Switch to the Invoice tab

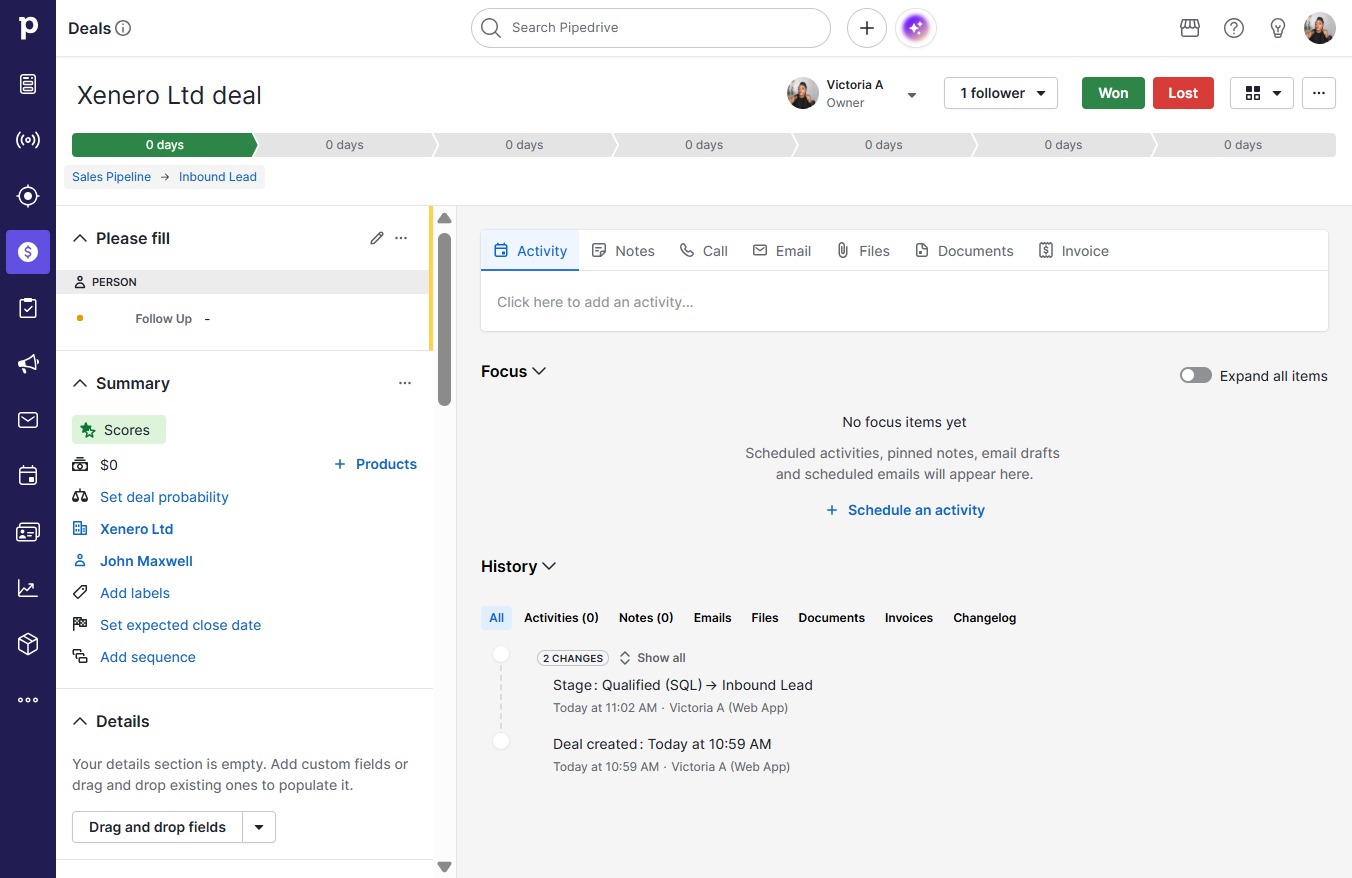coord(1074,251)
